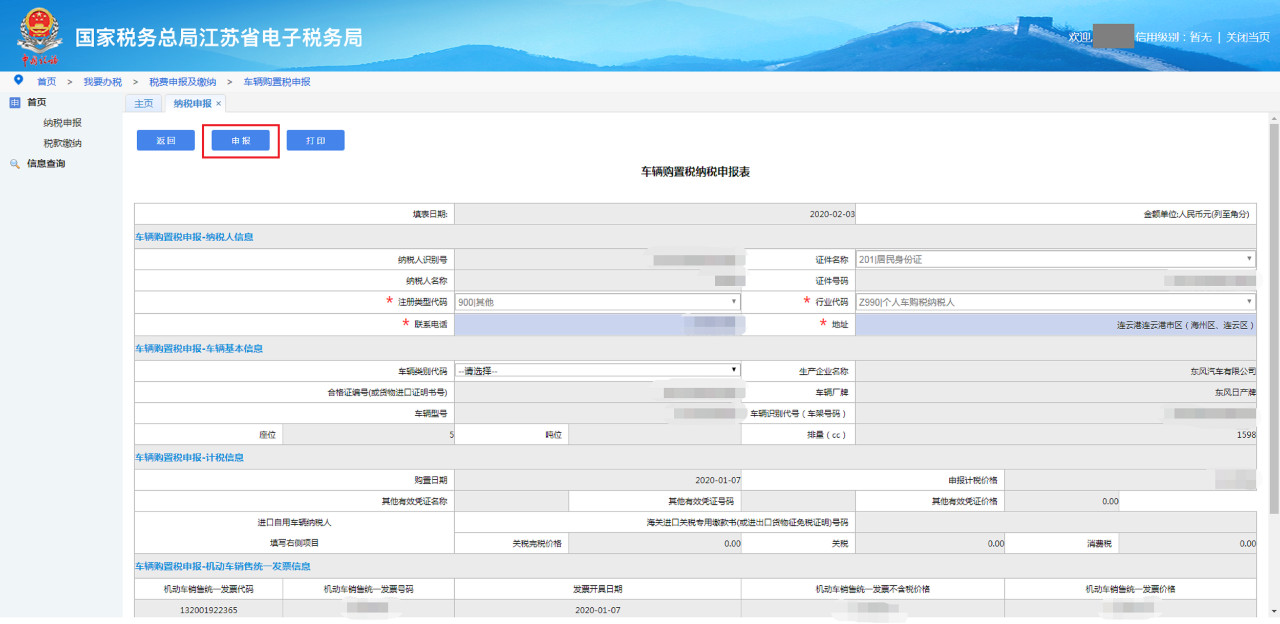The height and width of the screenshot is (624, 1280).
Task: Click the 其他有效凭证价格 0.00 field
Action: click(x=1062, y=501)
